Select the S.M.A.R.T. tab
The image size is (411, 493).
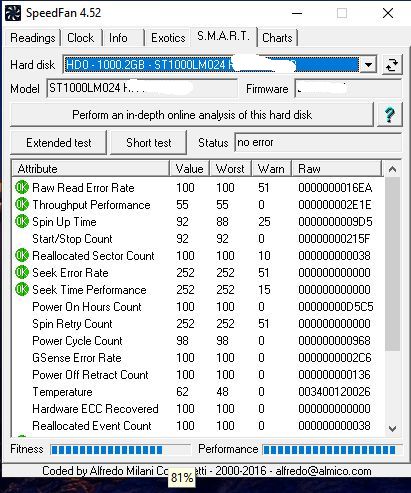223,36
